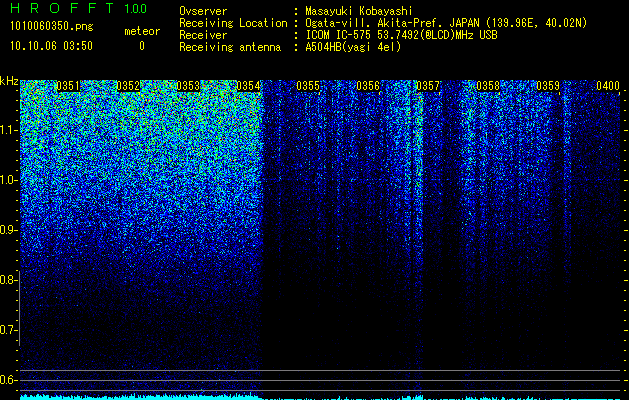The width and height of the screenshot is (629, 400).
Task: Click the meteor label
Action: 142,31
